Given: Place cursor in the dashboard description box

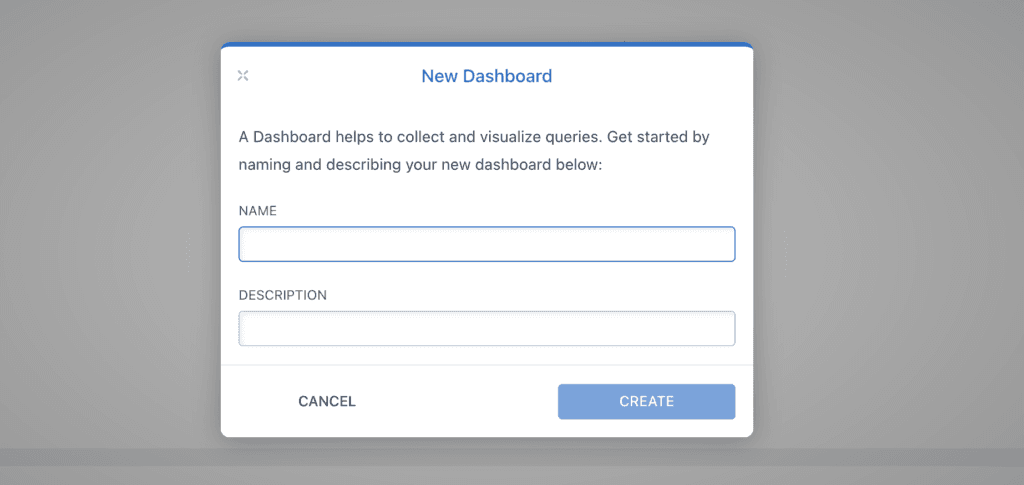Looking at the screenshot, I should (x=487, y=328).
